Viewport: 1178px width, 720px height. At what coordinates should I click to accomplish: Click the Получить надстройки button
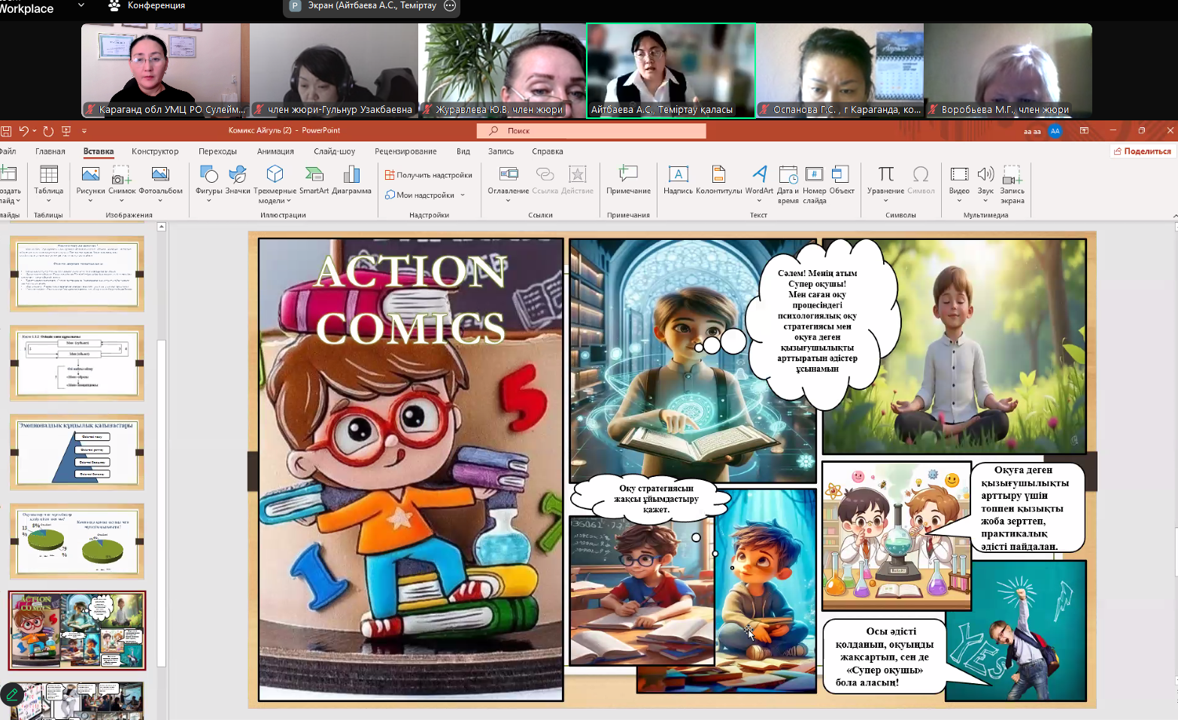pos(428,175)
